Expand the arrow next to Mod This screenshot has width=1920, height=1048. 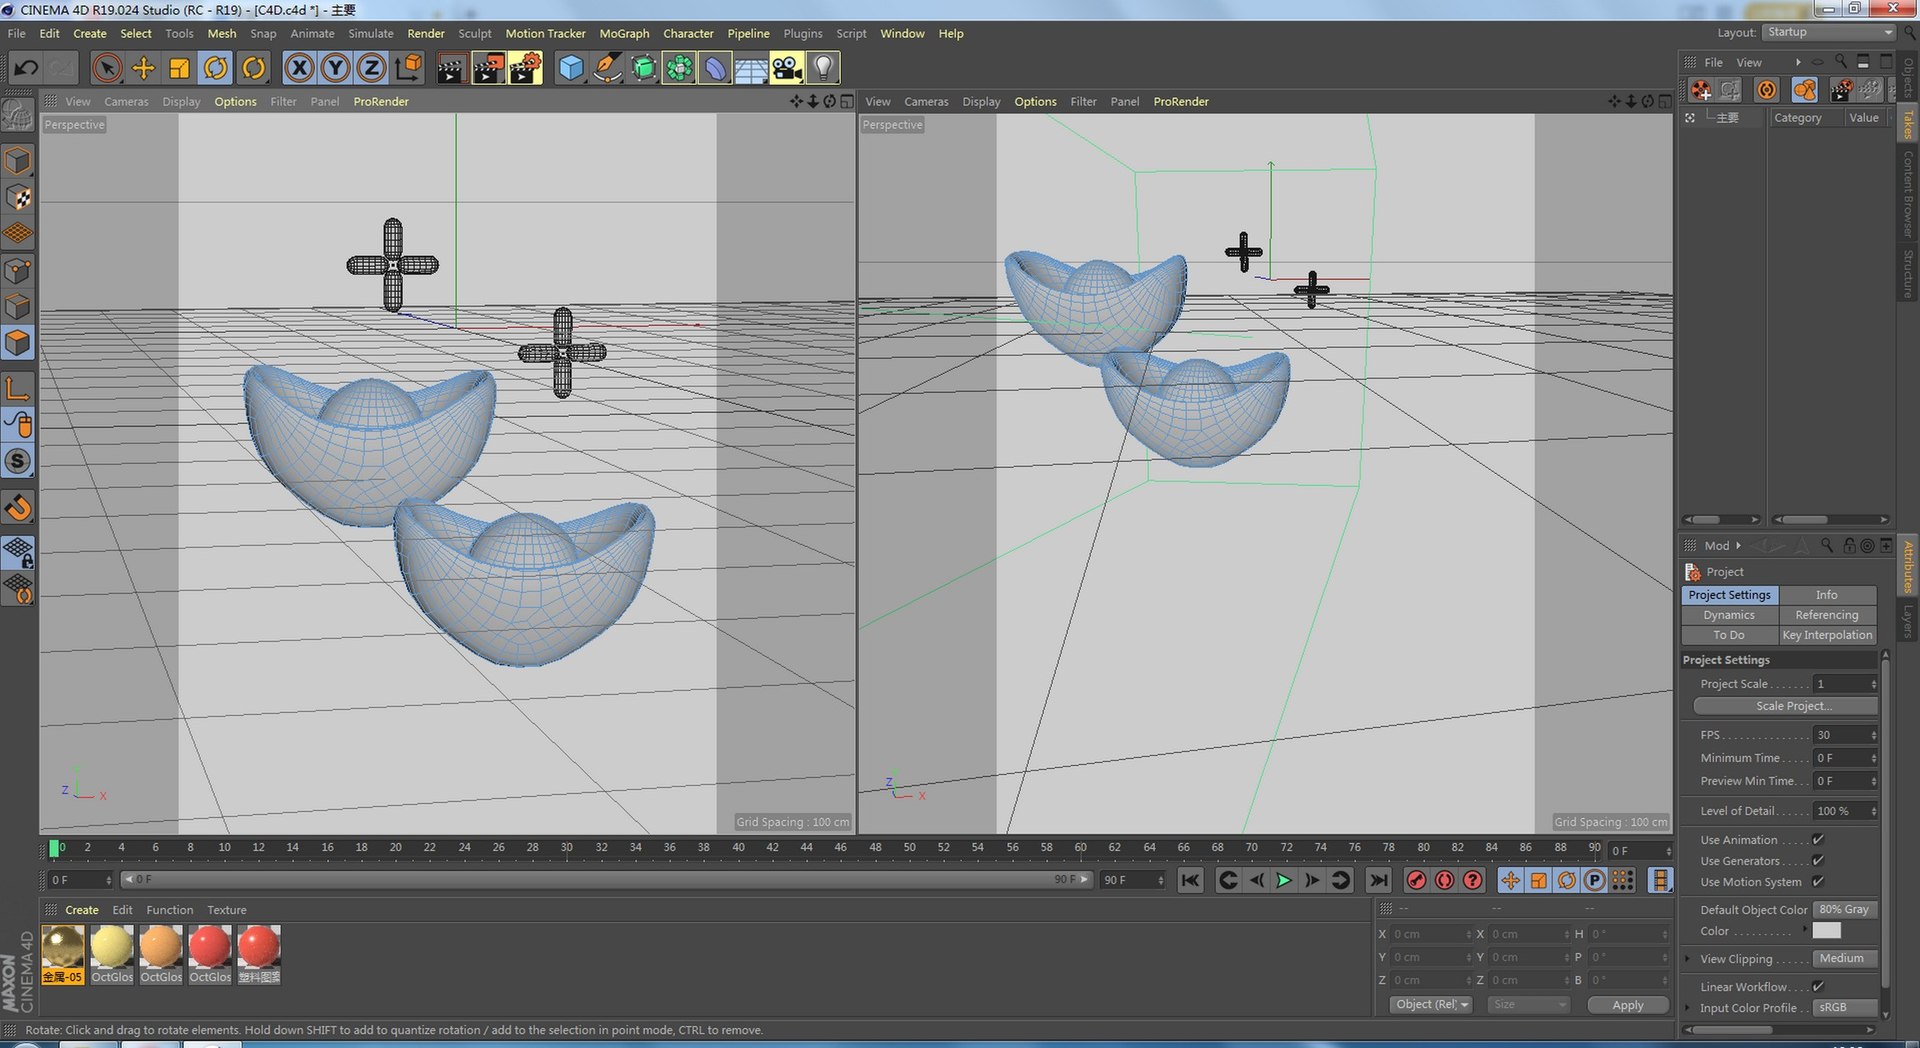(x=1738, y=546)
